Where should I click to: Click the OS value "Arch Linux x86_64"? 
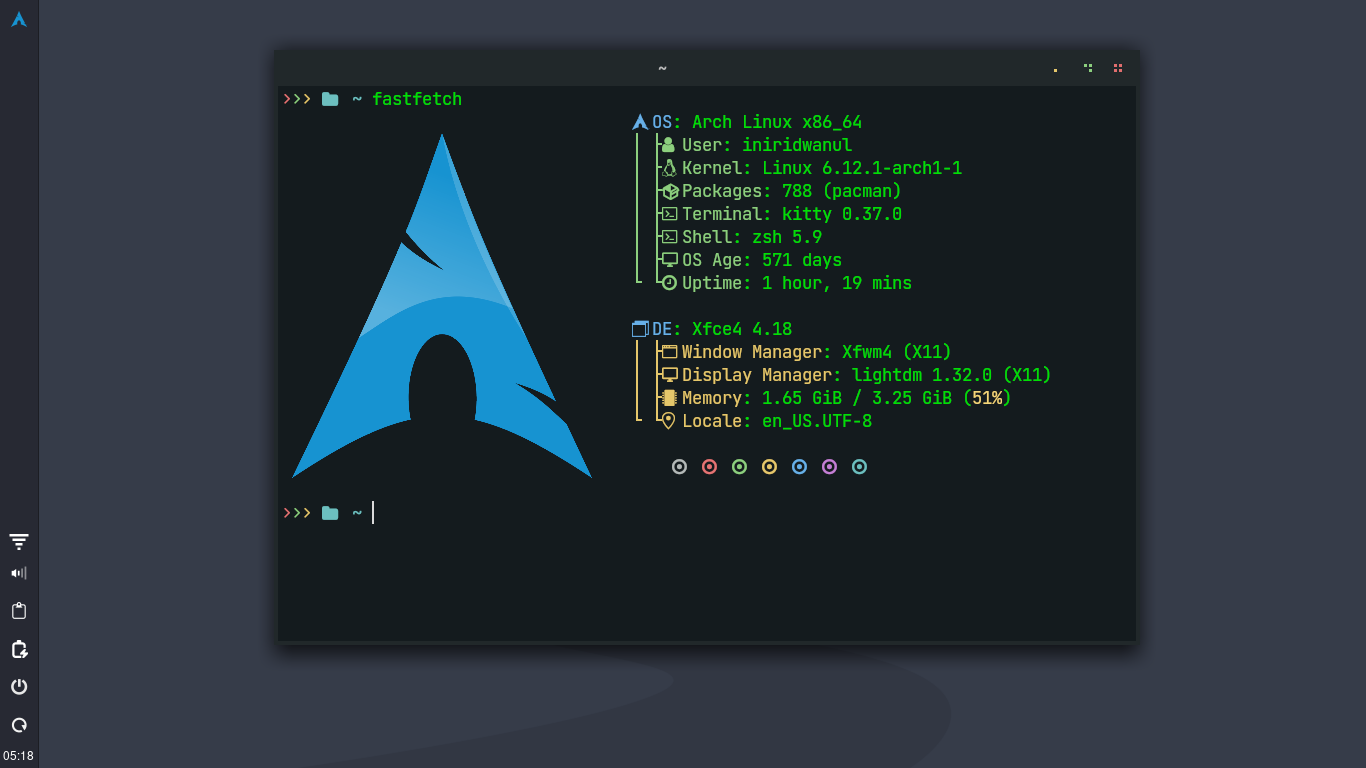(x=777, y=122)
